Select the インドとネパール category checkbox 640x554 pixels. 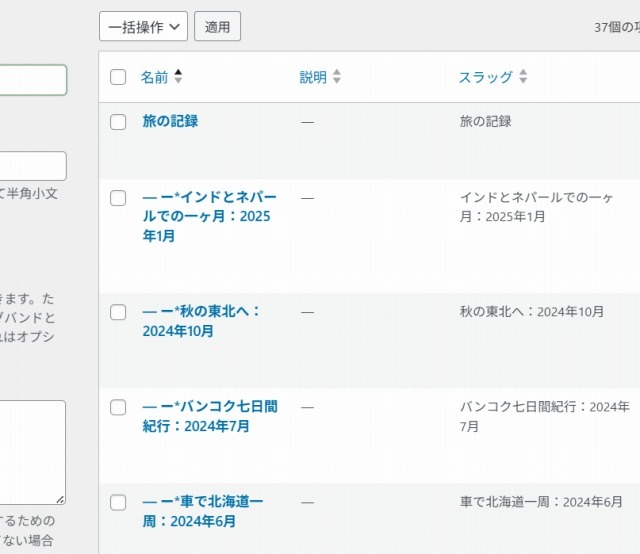coord(118,198)
